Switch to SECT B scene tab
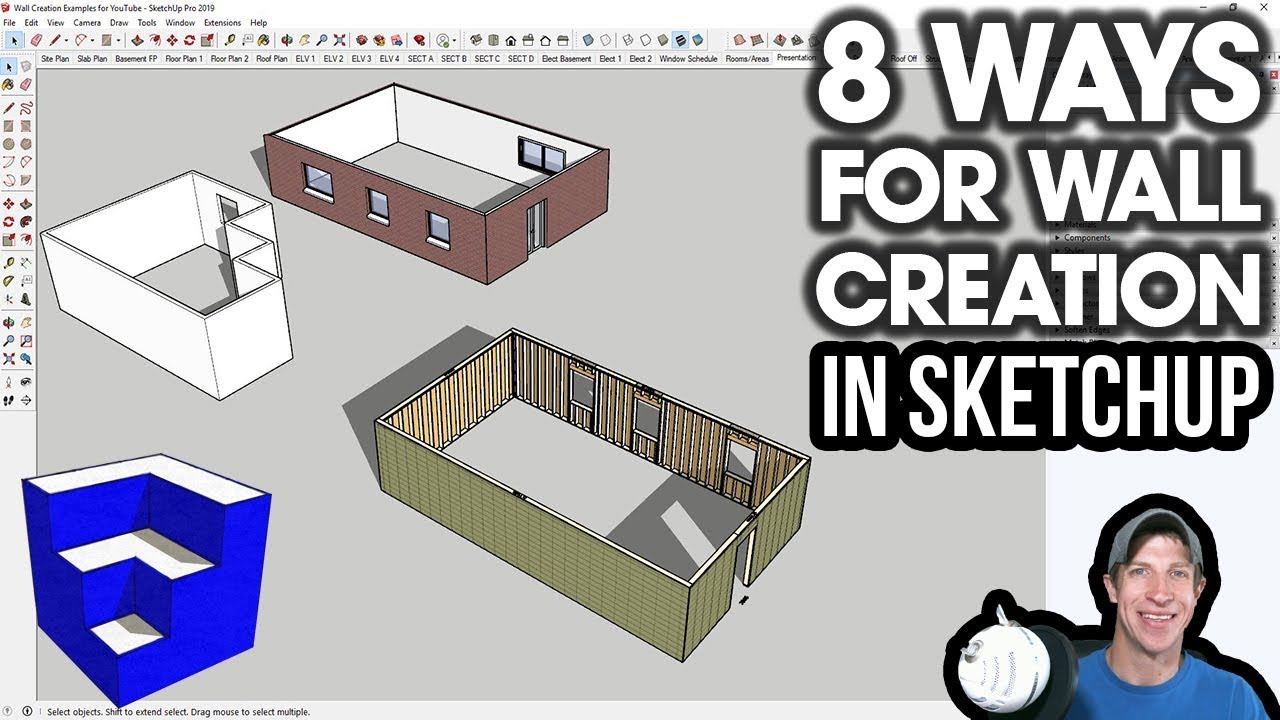Viewport: 1280px width, 720px height. pyautogui.click(x=454, y=59)
